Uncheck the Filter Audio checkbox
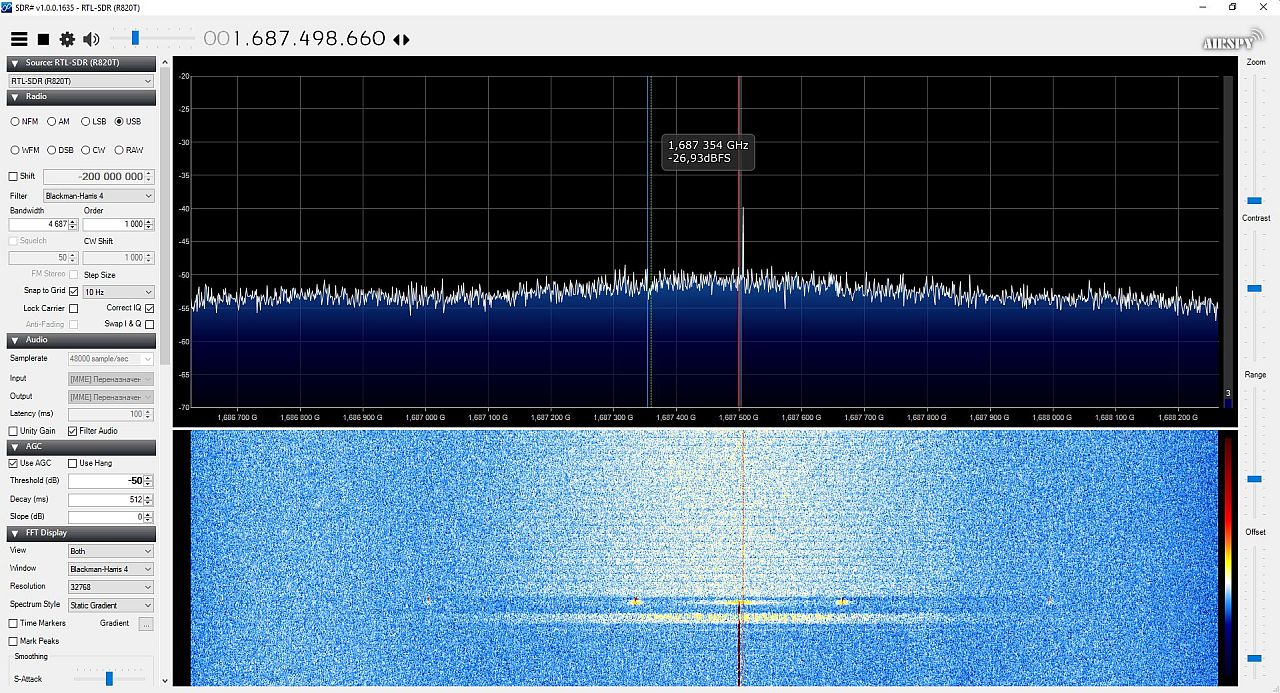 click(x=72, y=431)
